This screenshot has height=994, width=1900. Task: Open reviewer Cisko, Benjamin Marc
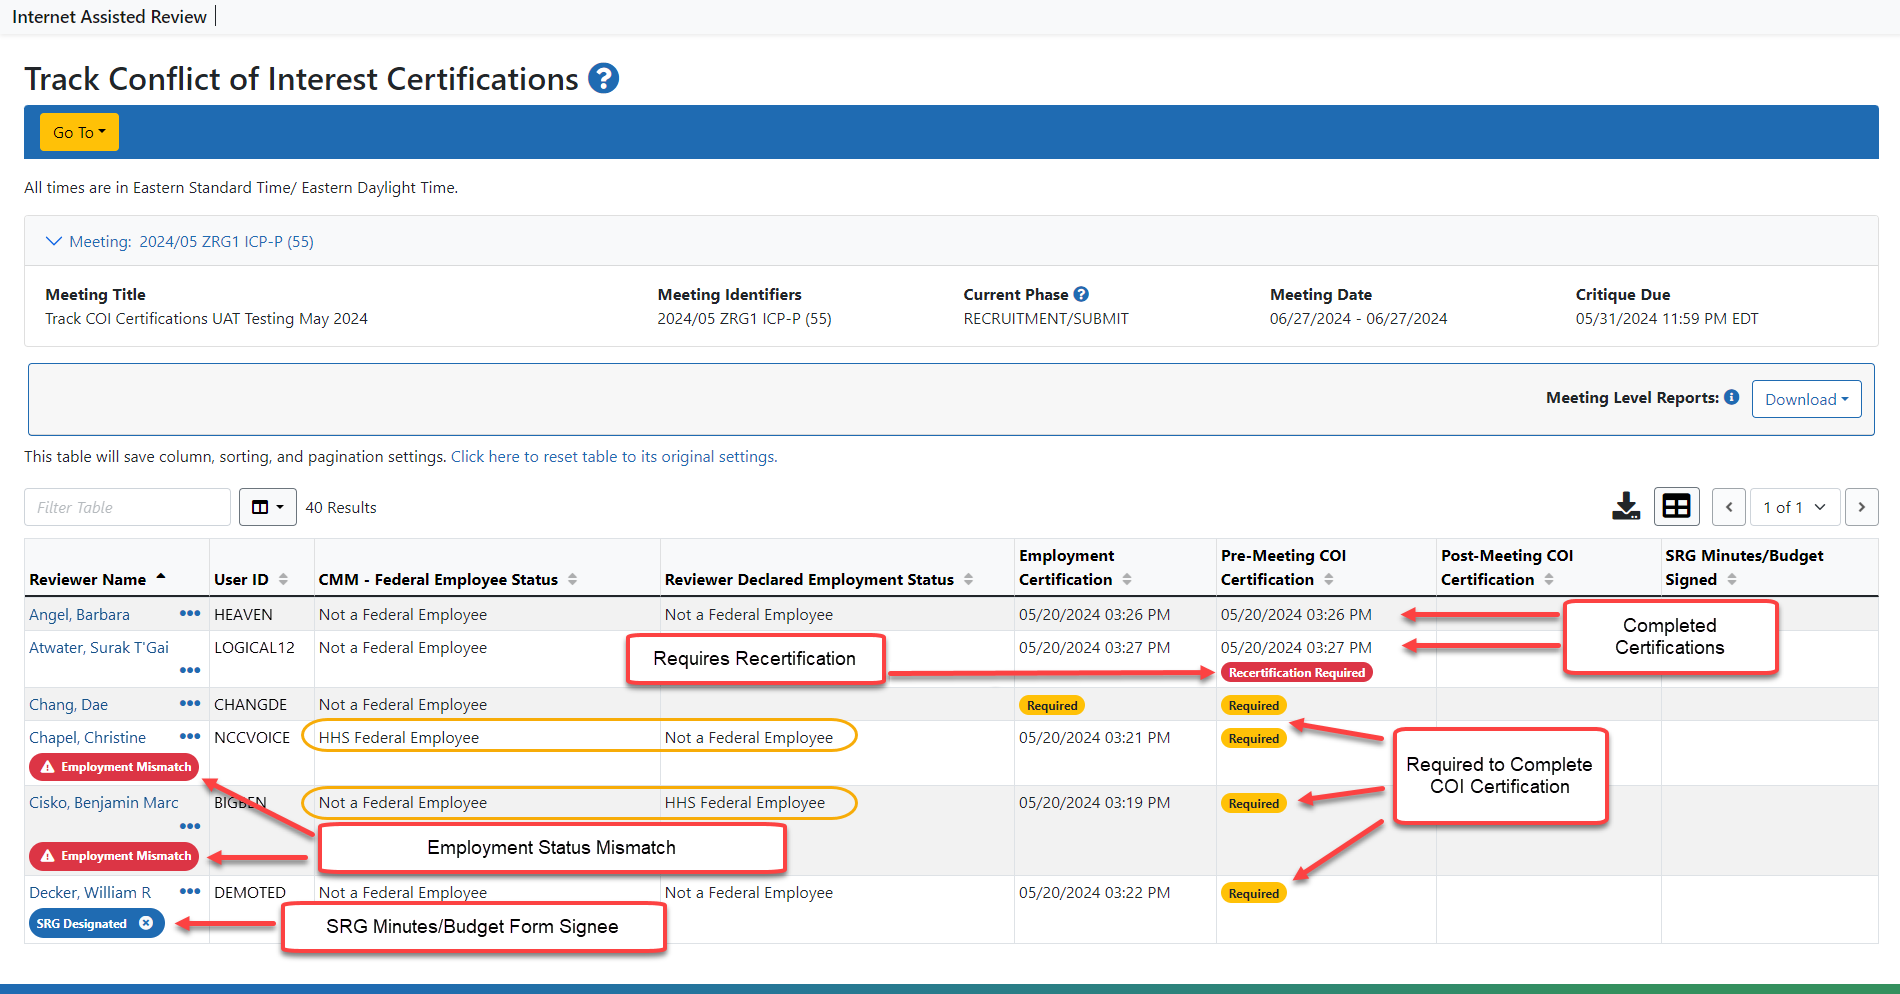104,802
